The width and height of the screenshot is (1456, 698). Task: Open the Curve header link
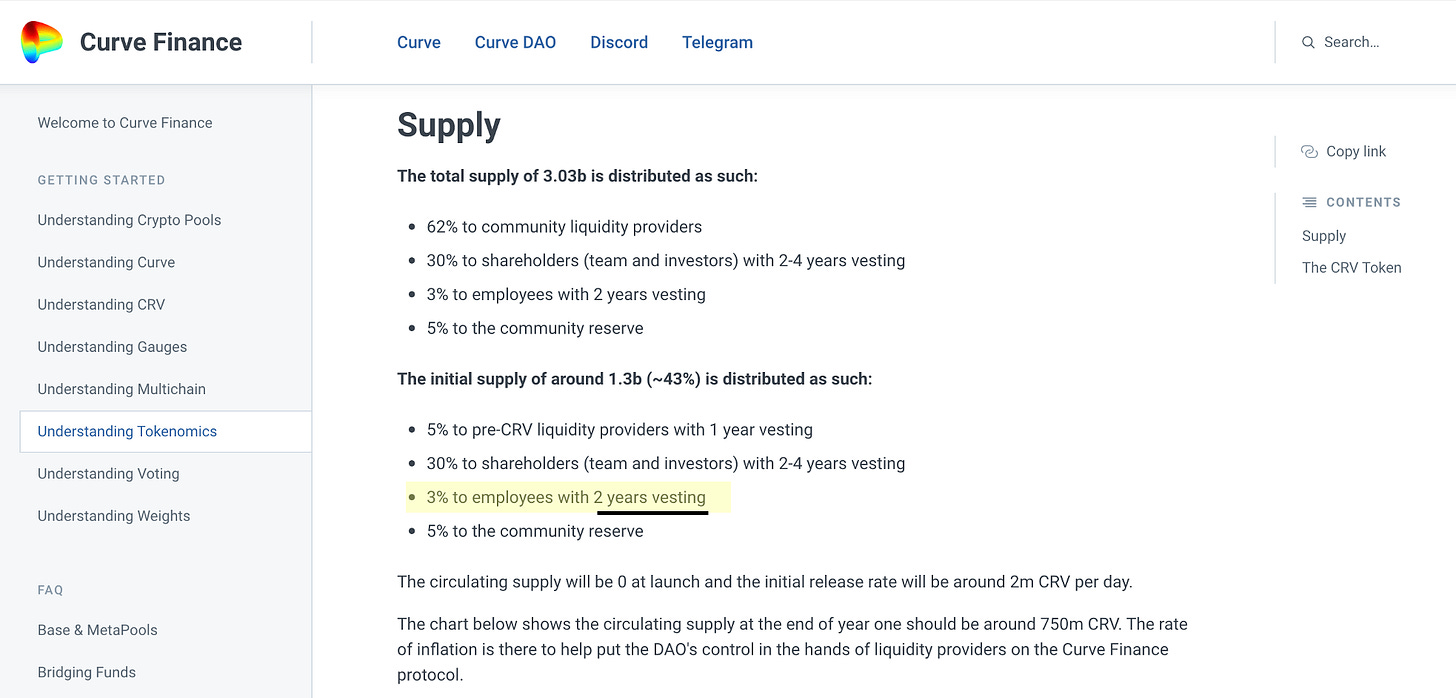point(419,42)
